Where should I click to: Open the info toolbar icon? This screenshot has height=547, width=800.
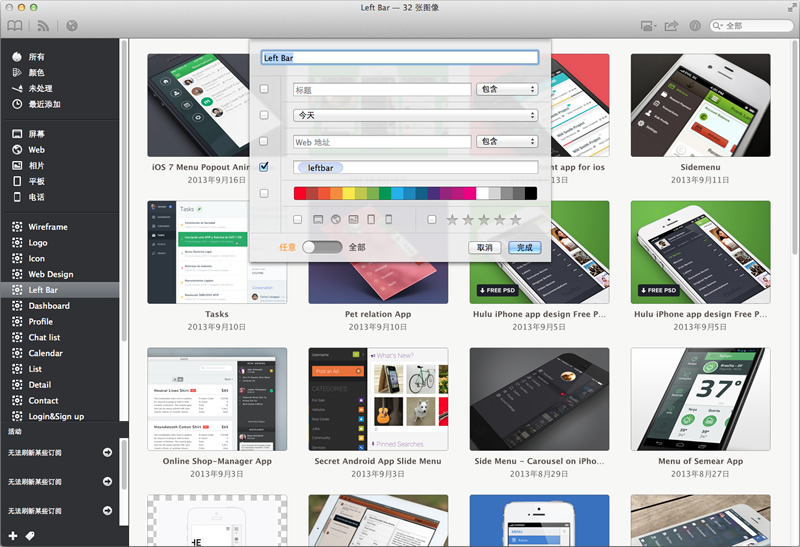(695, 26)
